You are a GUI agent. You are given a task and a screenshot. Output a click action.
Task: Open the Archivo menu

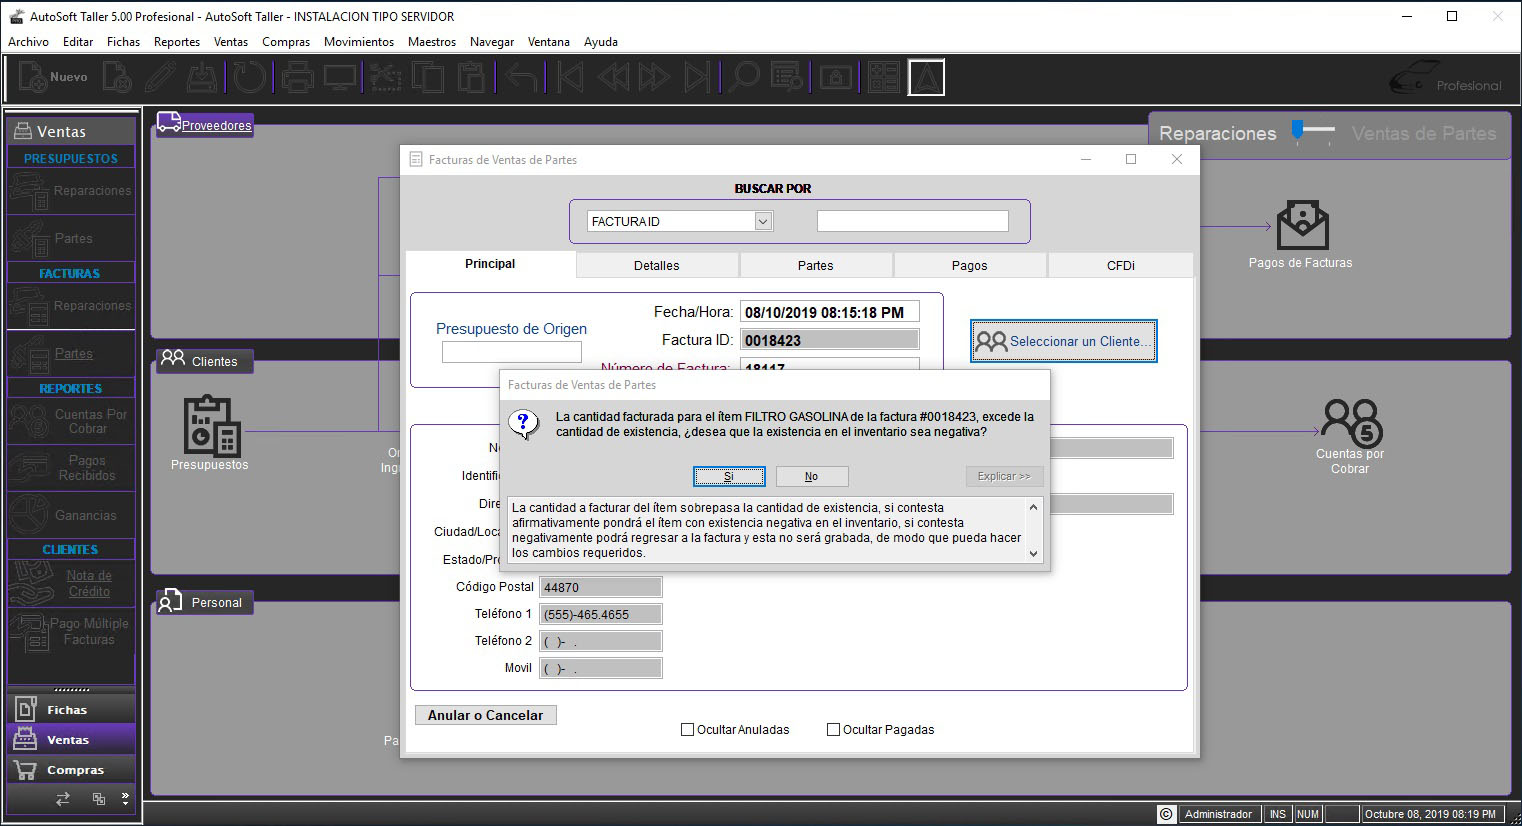(28, 42)
